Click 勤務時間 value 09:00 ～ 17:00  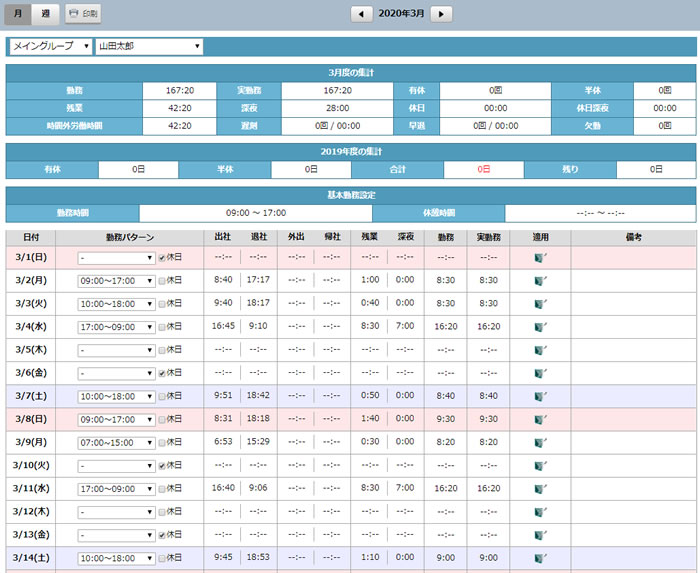256,213
